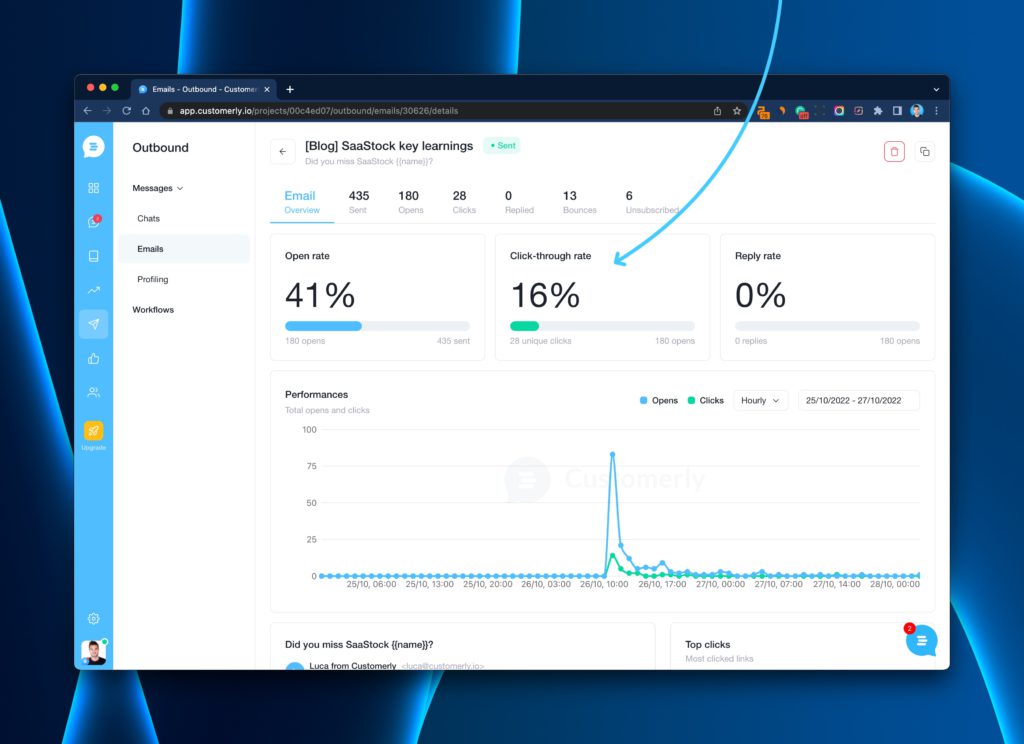The height and width of the screenshot is (744, 1024).
Task: Select the 6 Unsubscribed tab
Action: pyautogui.click(x=652, y=202)
